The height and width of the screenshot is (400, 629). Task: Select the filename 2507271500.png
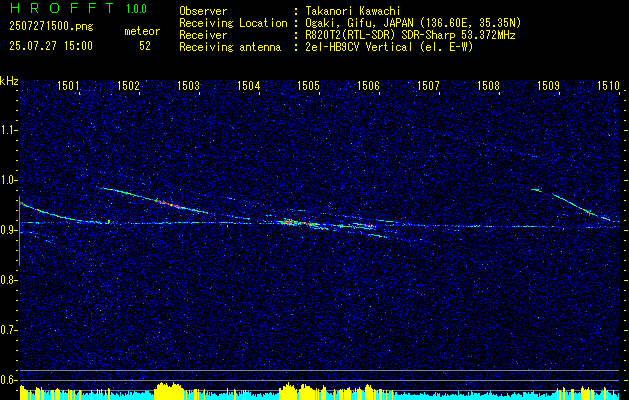point(51,26)
